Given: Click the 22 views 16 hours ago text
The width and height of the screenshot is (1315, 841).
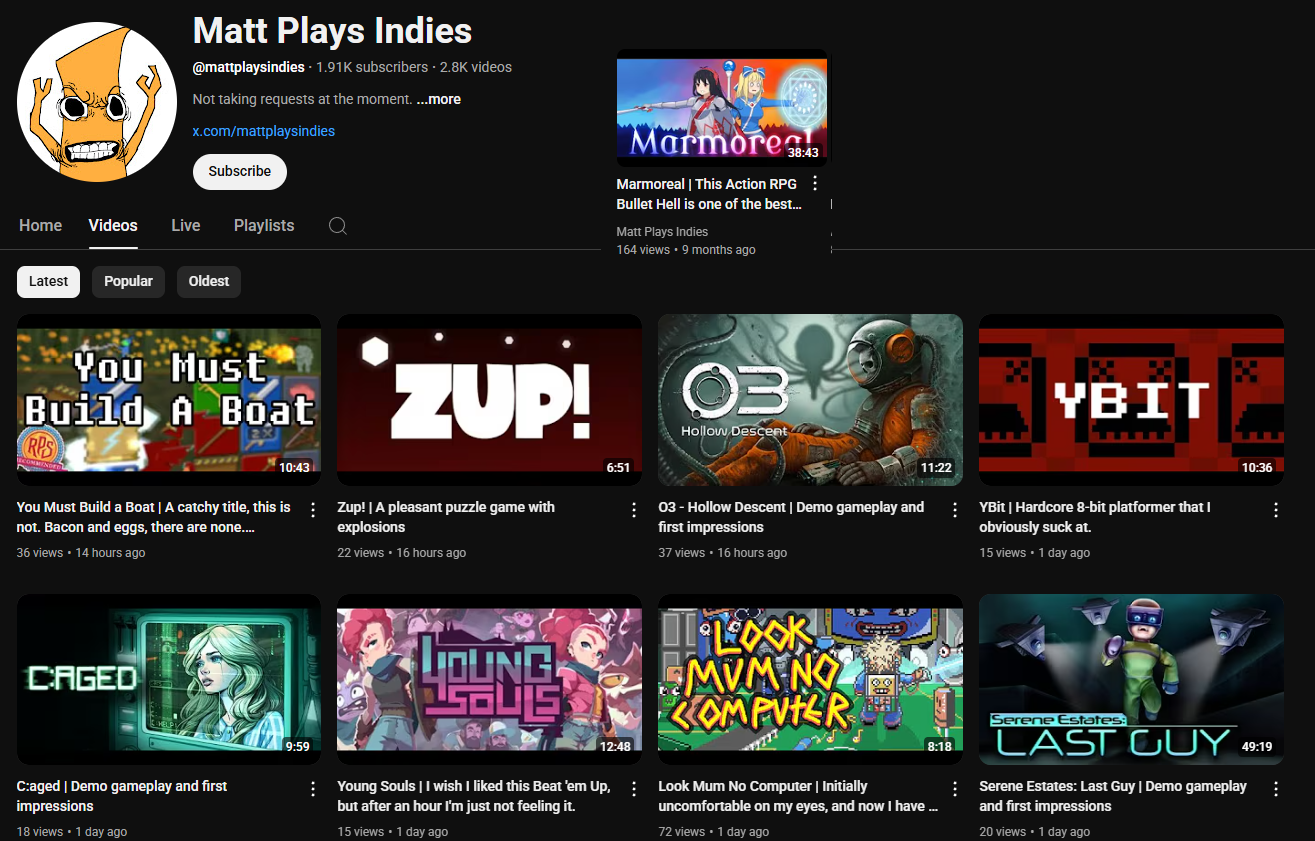Looking at the screenshot, I should pos(402,553).
